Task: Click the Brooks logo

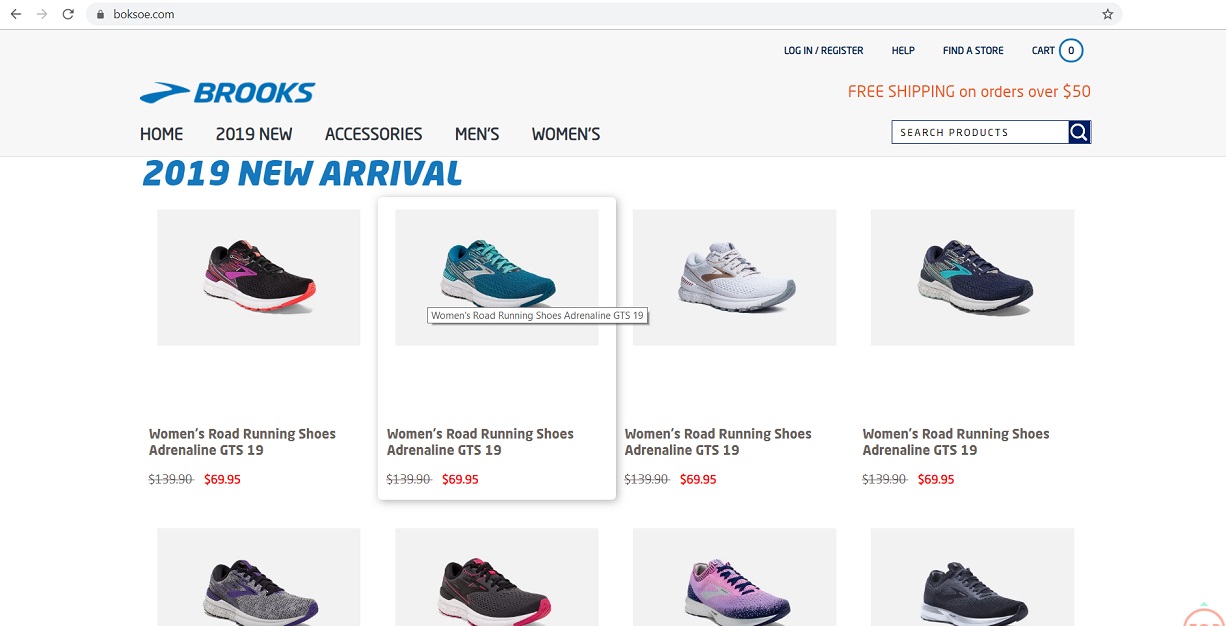Action: (227, 93)
